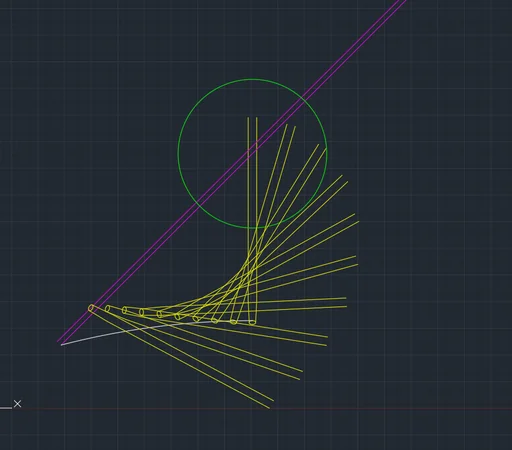This screenshot has width=512, height=450.
Task: Click the lower end of the bottommost yellow line
Action: pos(269,408)
